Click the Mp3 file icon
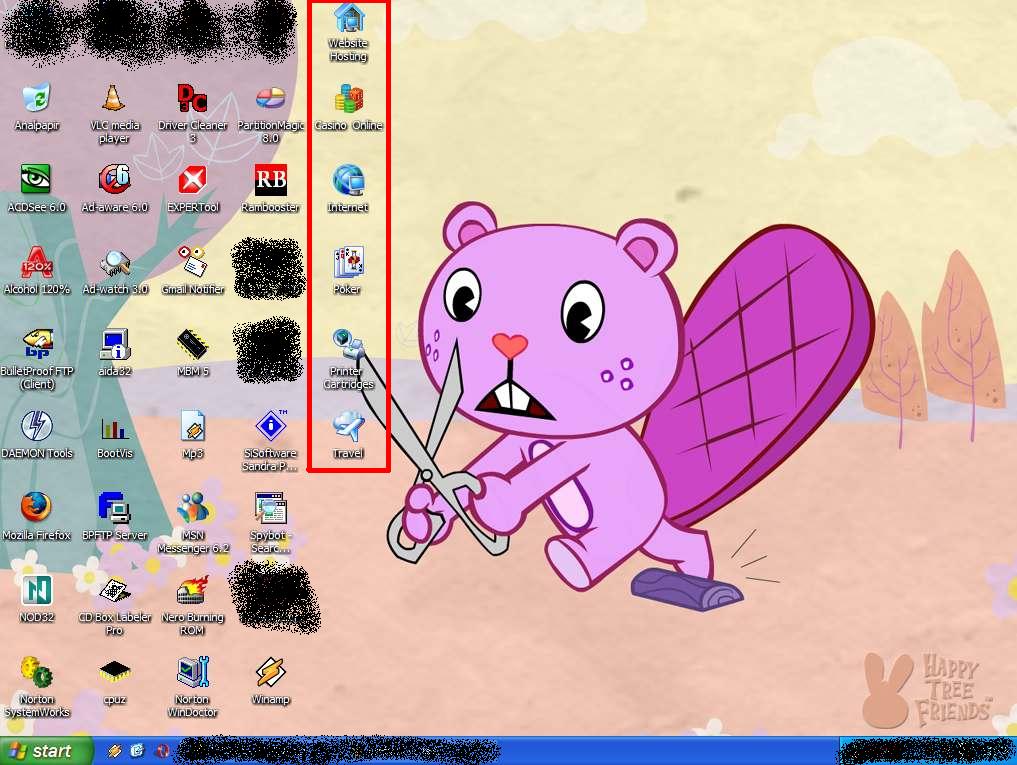 192,426
